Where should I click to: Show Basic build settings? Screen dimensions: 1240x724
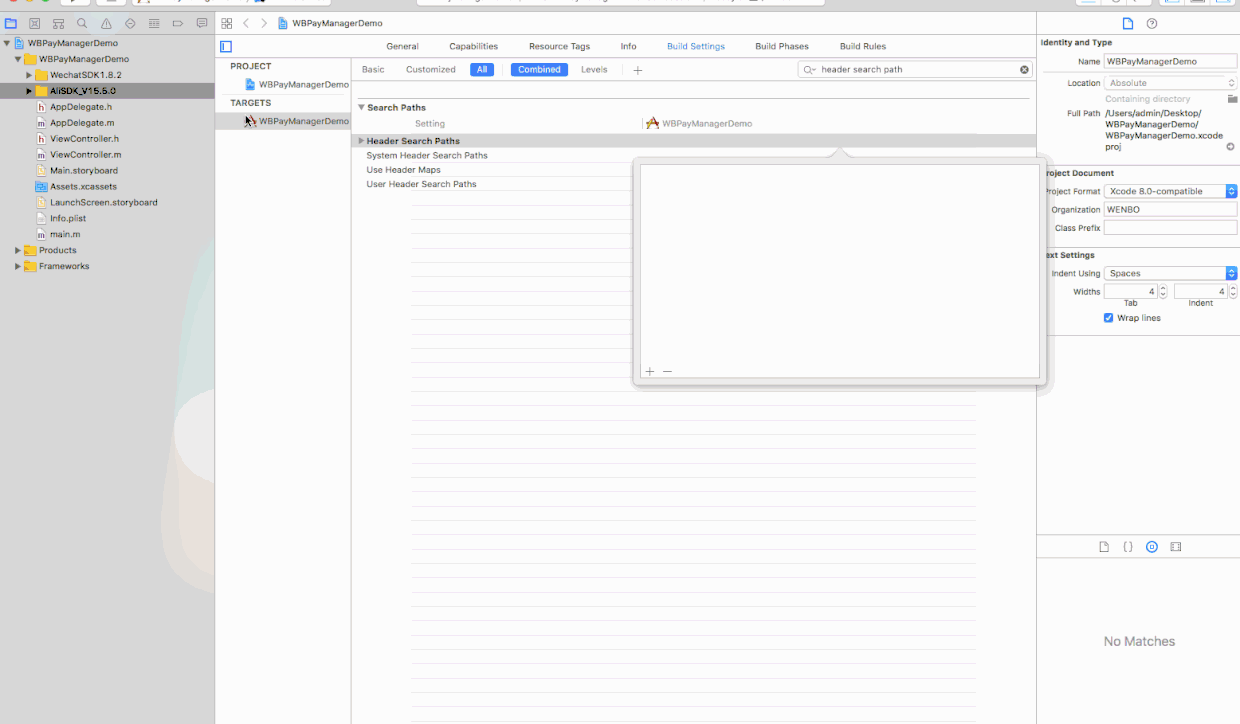(373, 70)
